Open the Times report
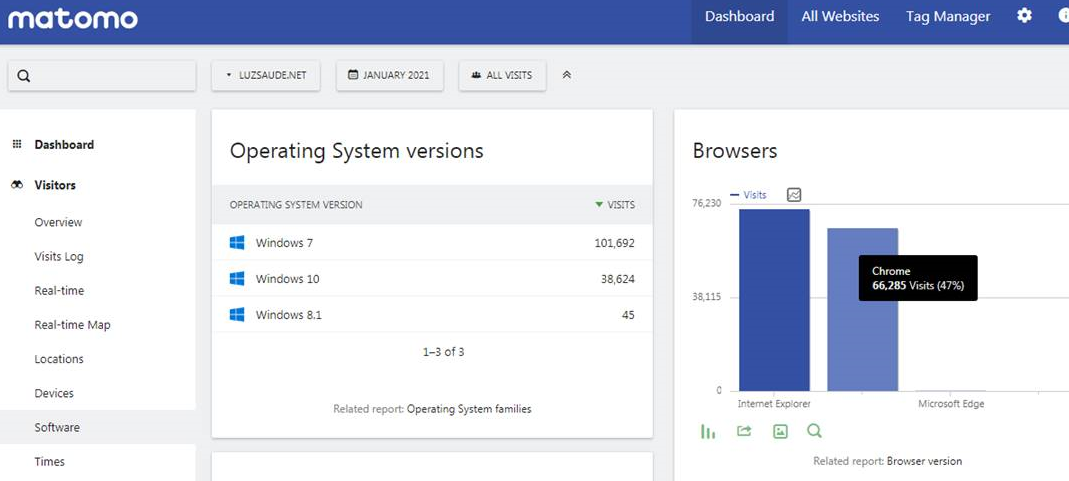Screen dimensions: 1069x481 [50, 461]
